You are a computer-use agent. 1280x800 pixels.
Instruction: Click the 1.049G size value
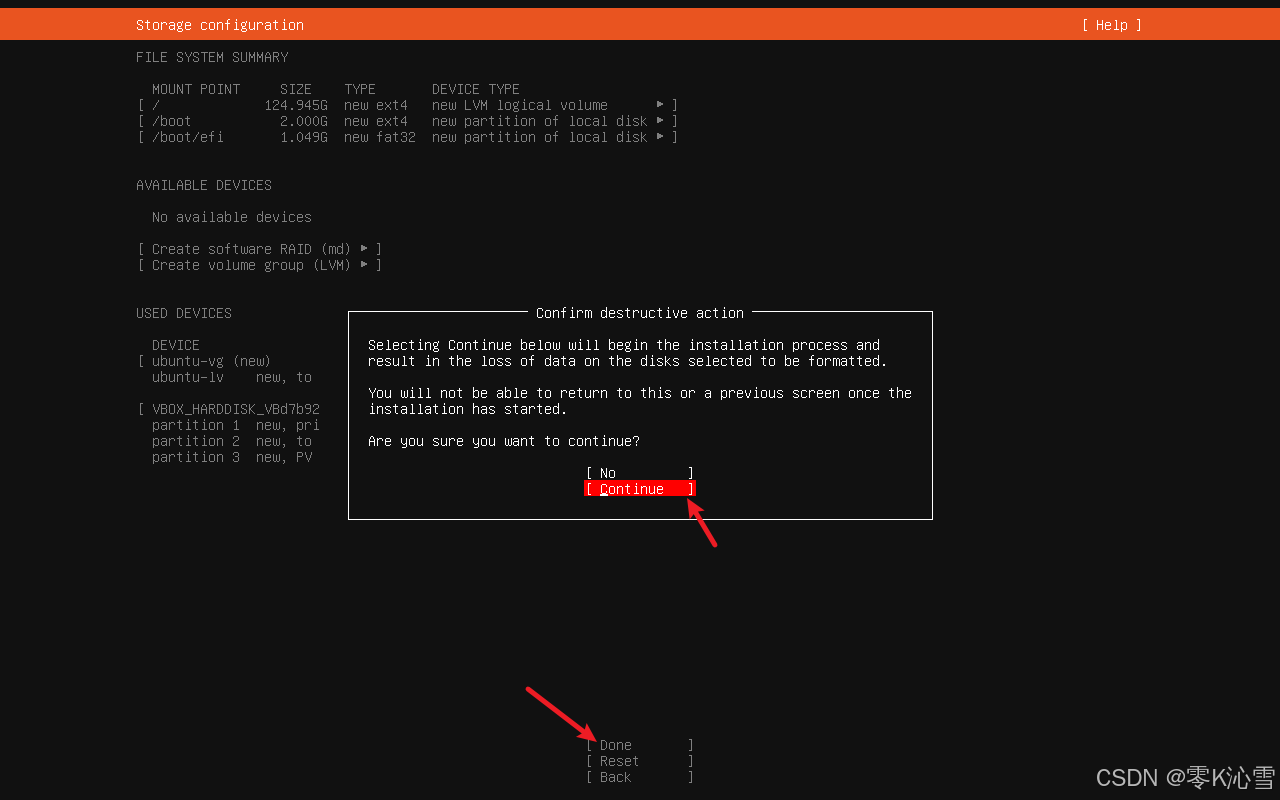tap(304, 137)
